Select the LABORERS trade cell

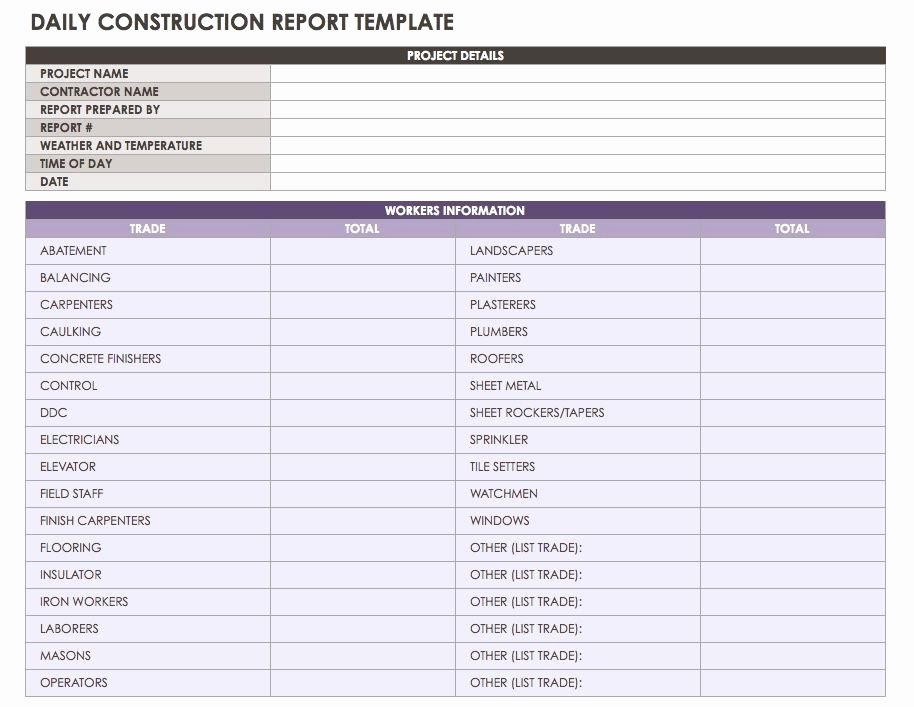(148, 629)
